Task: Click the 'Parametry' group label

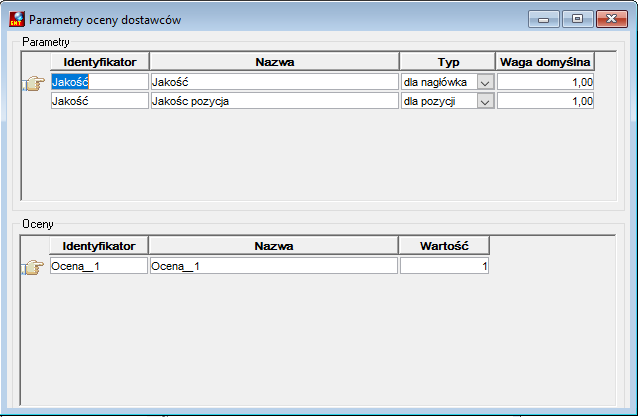Action: (x=46, y=42)
